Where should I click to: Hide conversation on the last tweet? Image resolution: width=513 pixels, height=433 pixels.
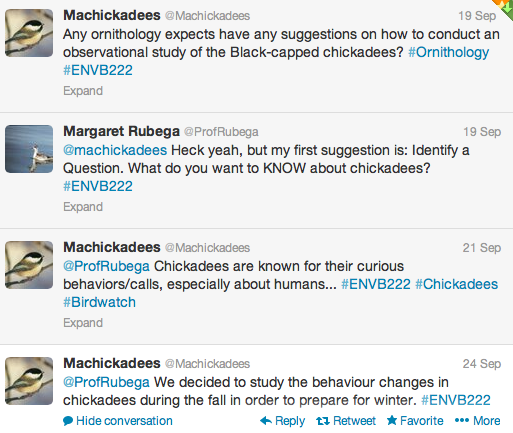[118, 421]
